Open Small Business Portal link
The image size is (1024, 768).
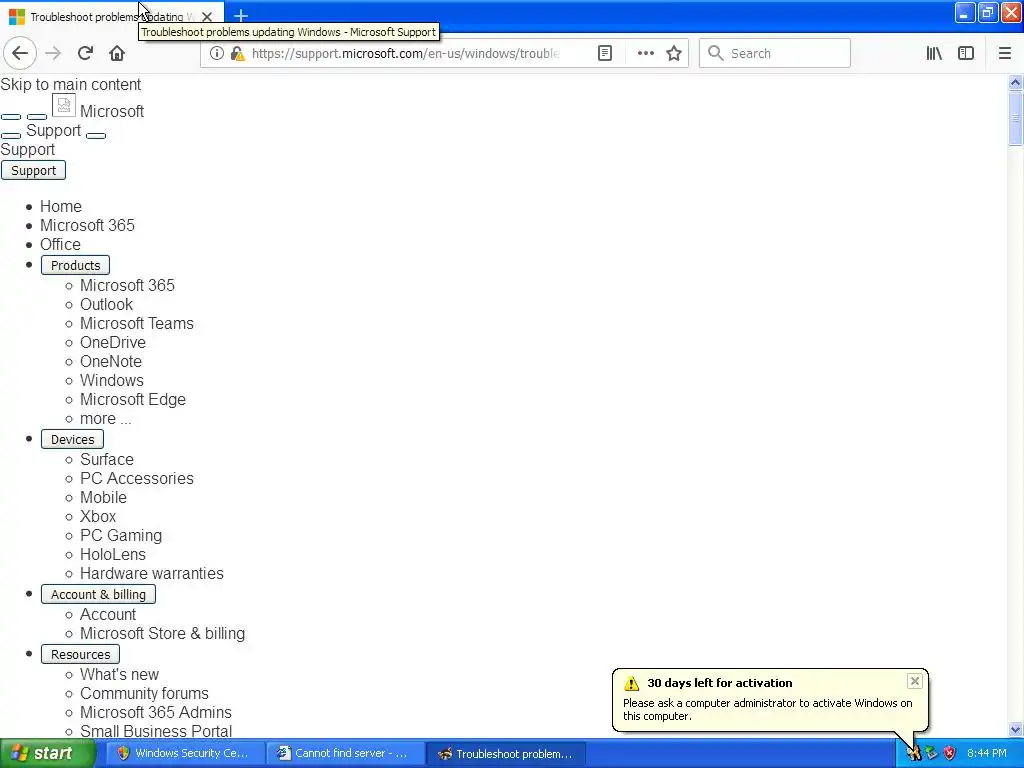pos(155,731)
